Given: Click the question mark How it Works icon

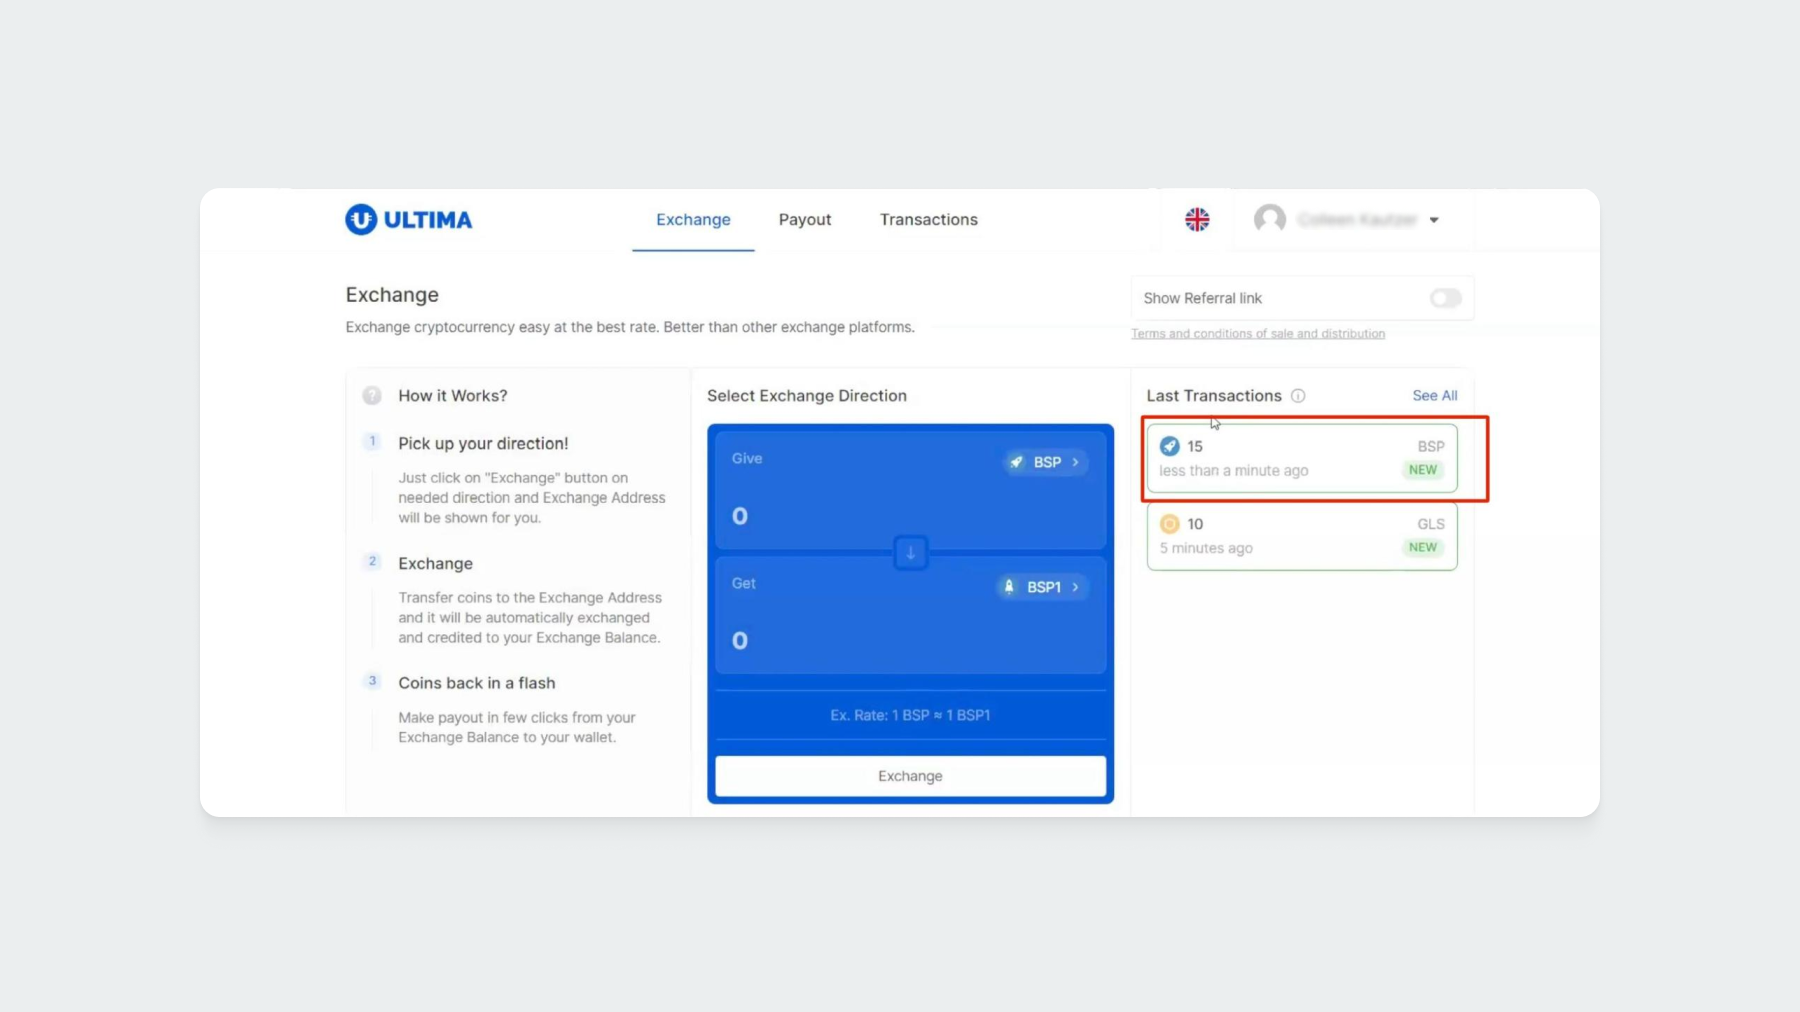Looking at the screenshot, I should pos(372,396).
